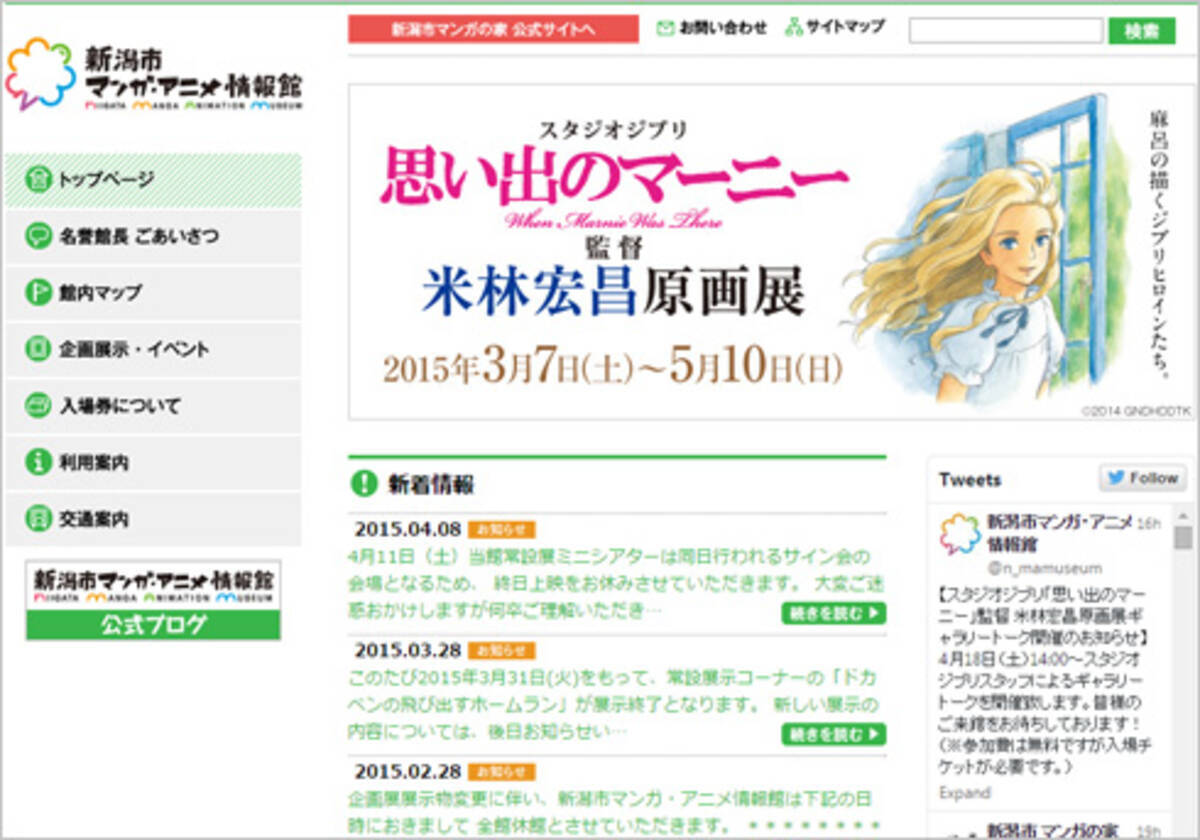
Task: Read more of the 2015.03.28 news item
Action: tap(833, 734)
